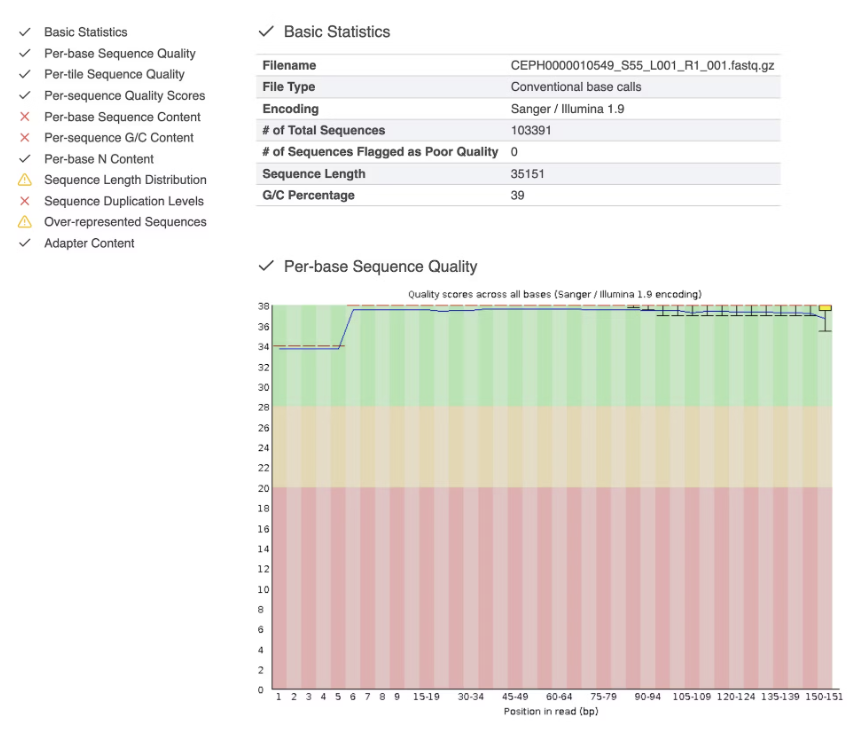
Task: Click the checkmark beside the Basic Statistics heading
Action: pyautogui.click(x=266, y=32)
